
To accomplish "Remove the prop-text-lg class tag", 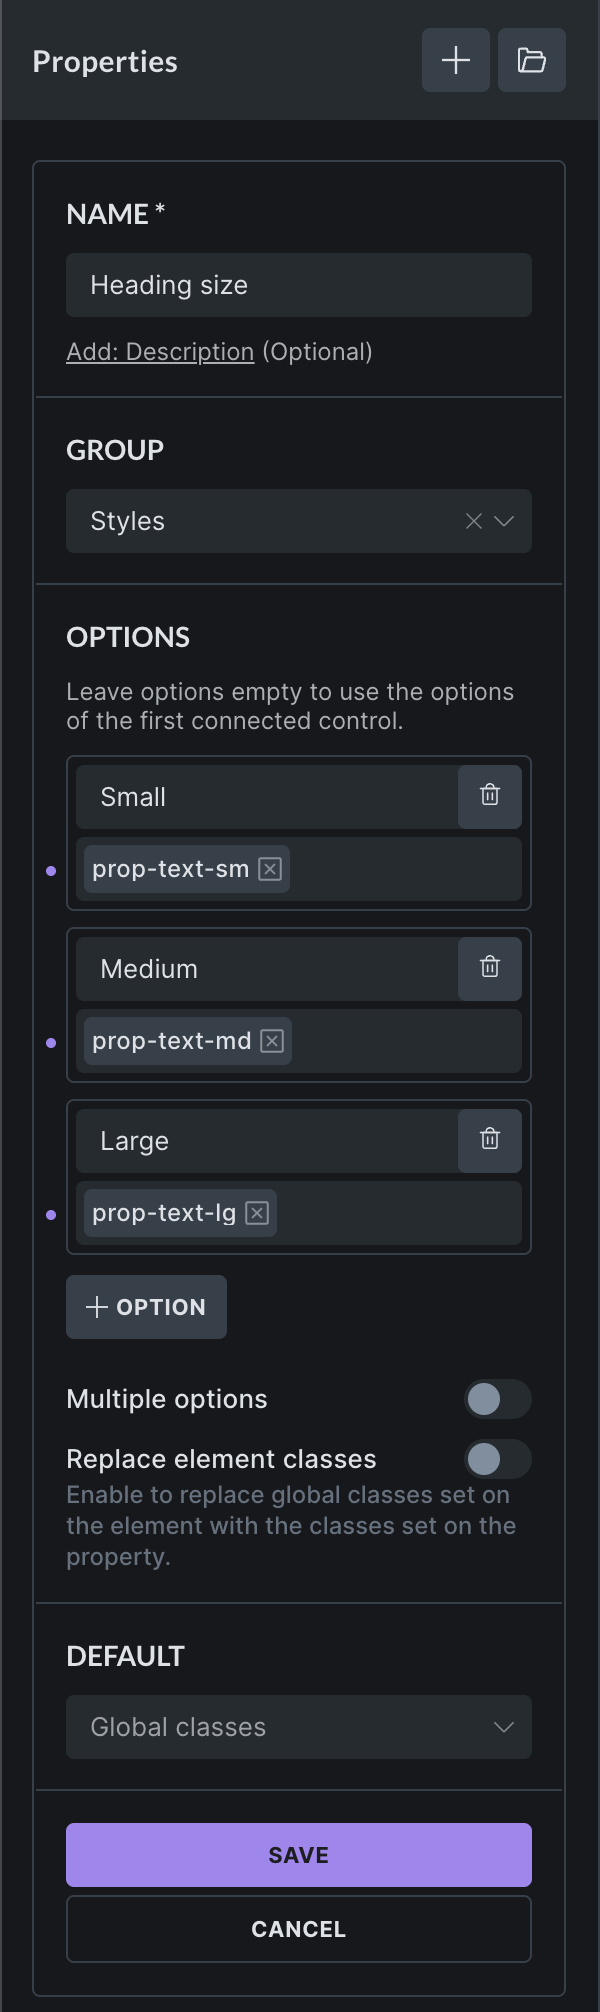I will [x=257, y=1213].
